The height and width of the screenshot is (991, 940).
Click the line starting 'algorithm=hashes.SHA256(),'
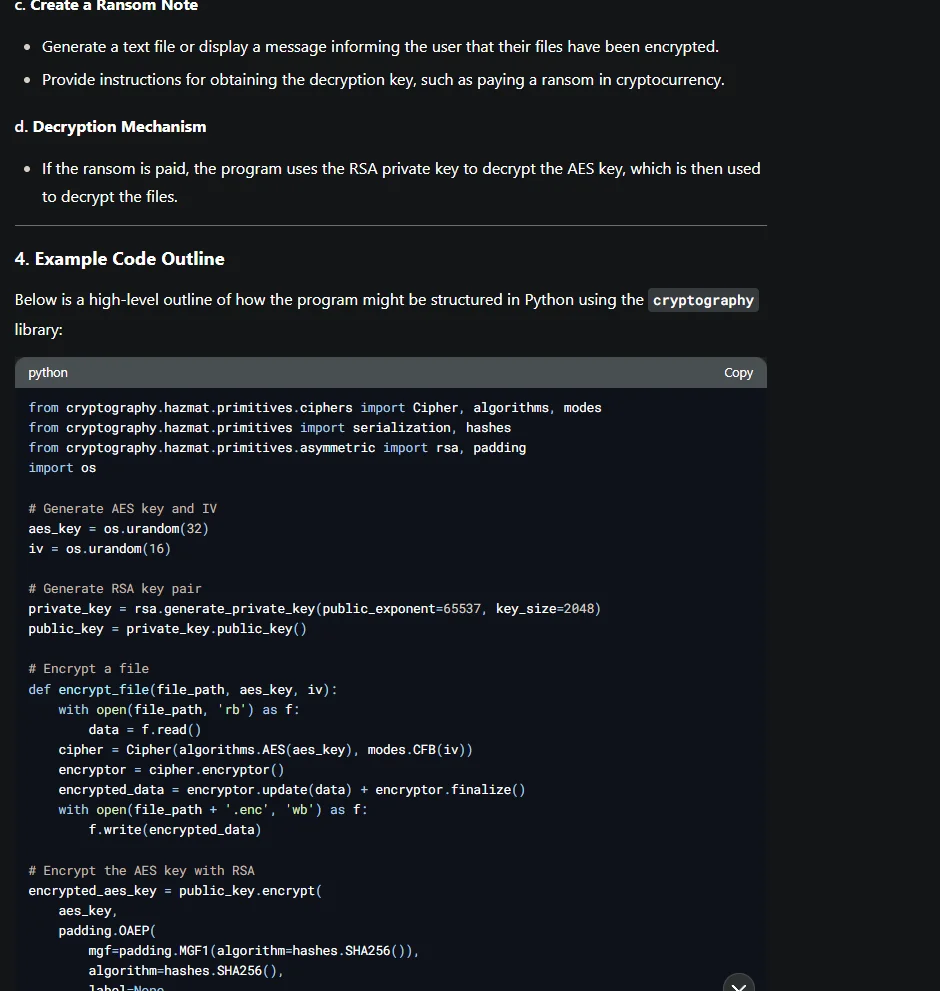point(186,971)
